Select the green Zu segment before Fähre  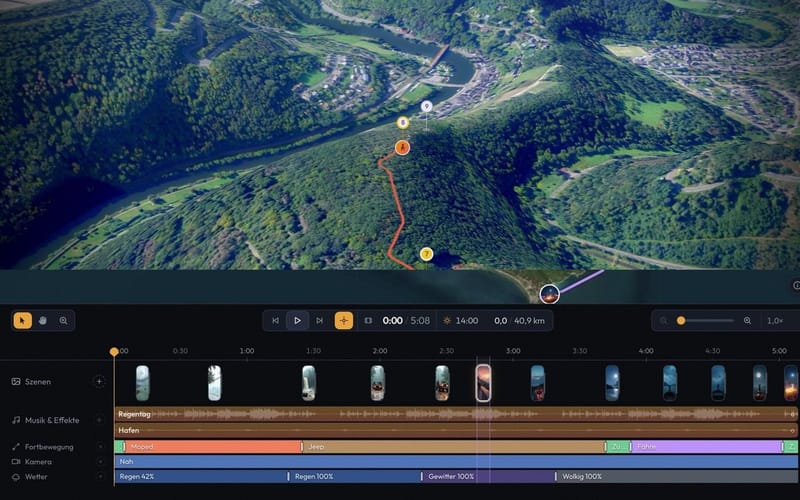tap(618, 446)
